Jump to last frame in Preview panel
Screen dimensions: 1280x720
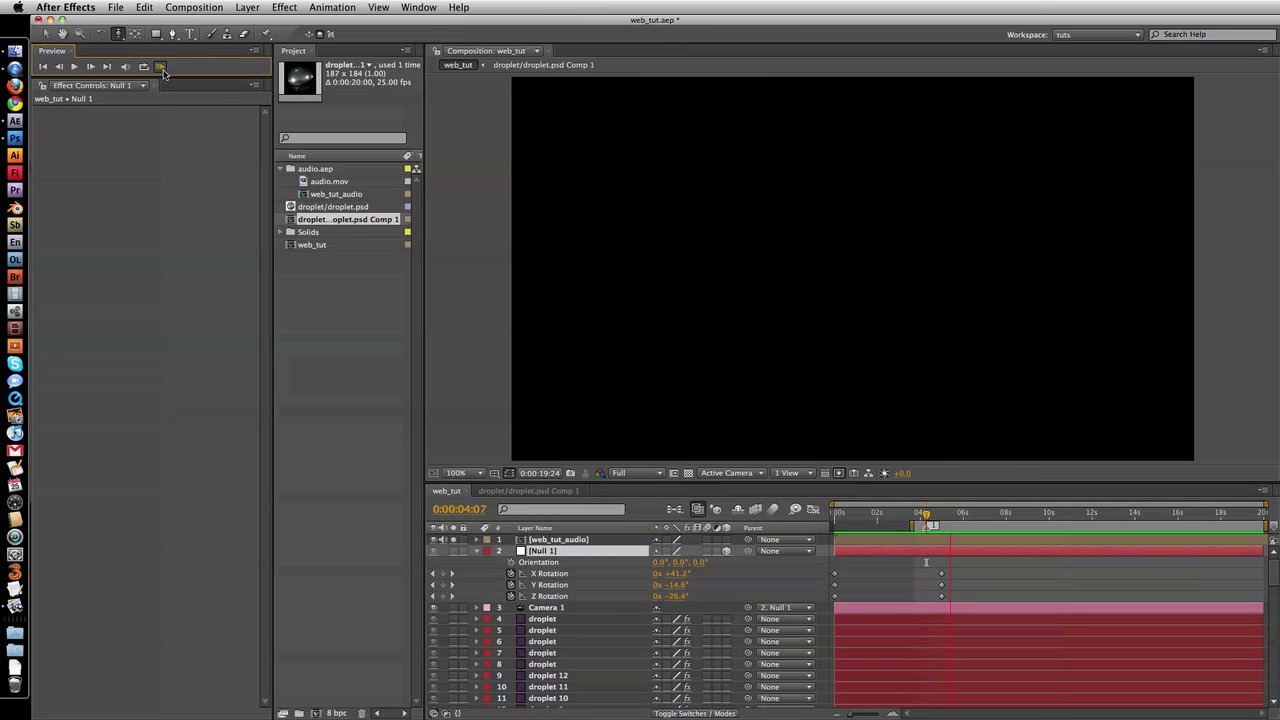pos(107,67)
